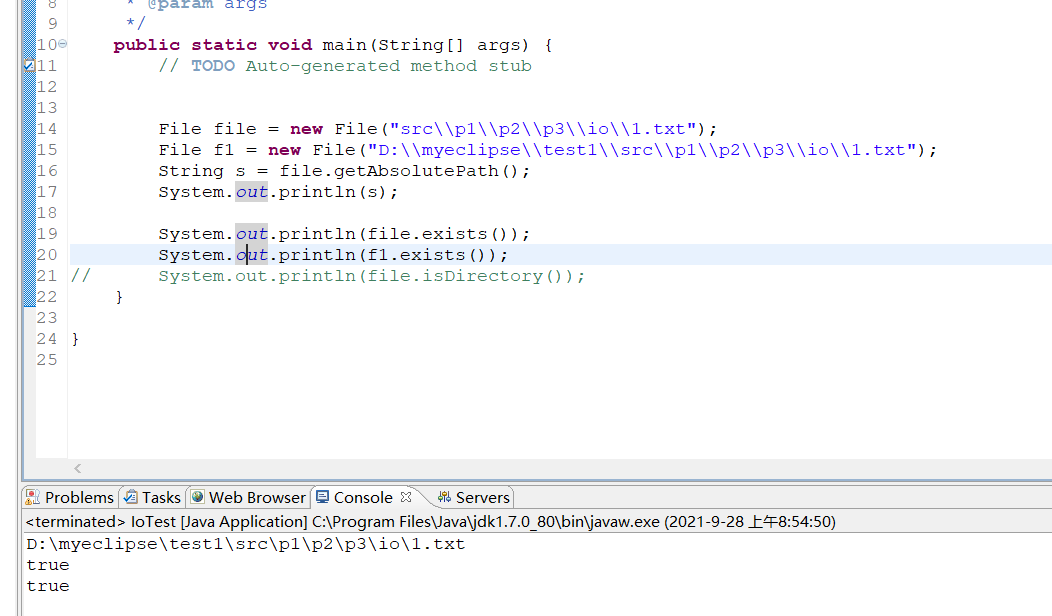The height and width of the screenshot is (616, 1052).
Task: Collapse the main method with its fold control
Action: (x=61, y=44)
